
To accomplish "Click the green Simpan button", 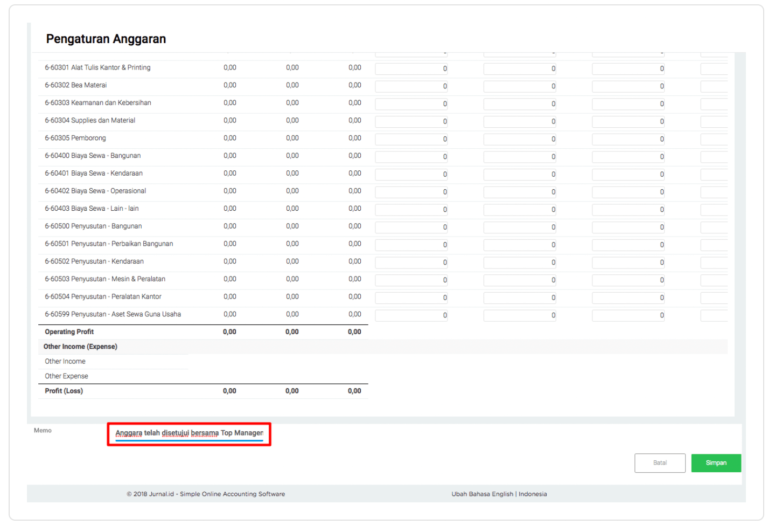I will (715, 463).
